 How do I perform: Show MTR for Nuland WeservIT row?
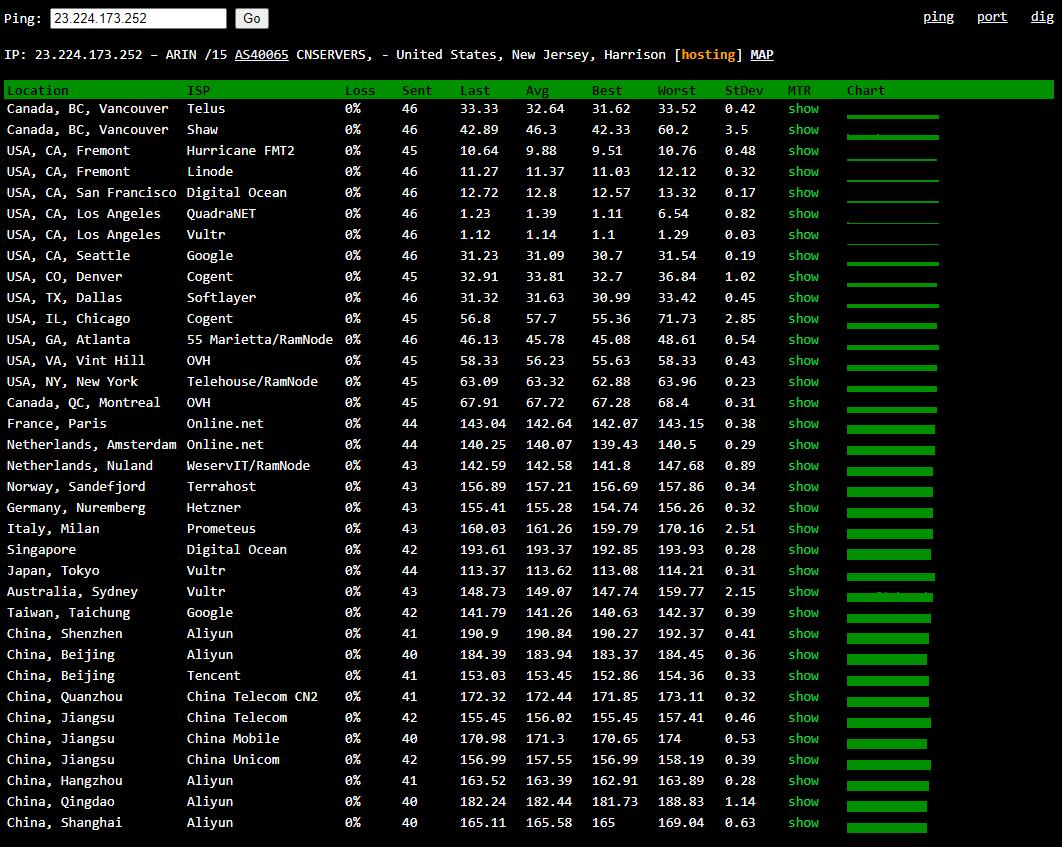click(803, 465)
